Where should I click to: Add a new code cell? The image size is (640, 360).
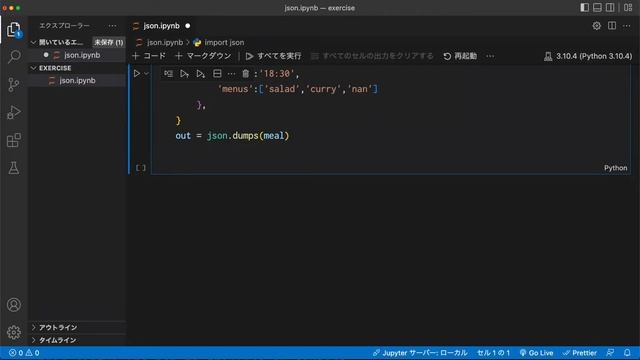pos(149,56)
